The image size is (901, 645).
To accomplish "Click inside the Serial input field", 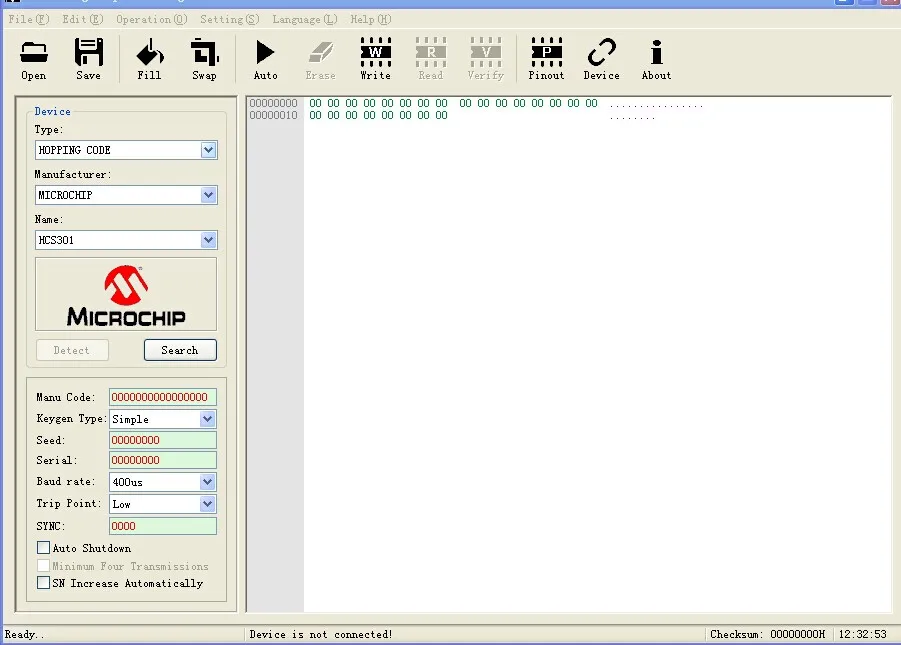I will tap(162, 460).
